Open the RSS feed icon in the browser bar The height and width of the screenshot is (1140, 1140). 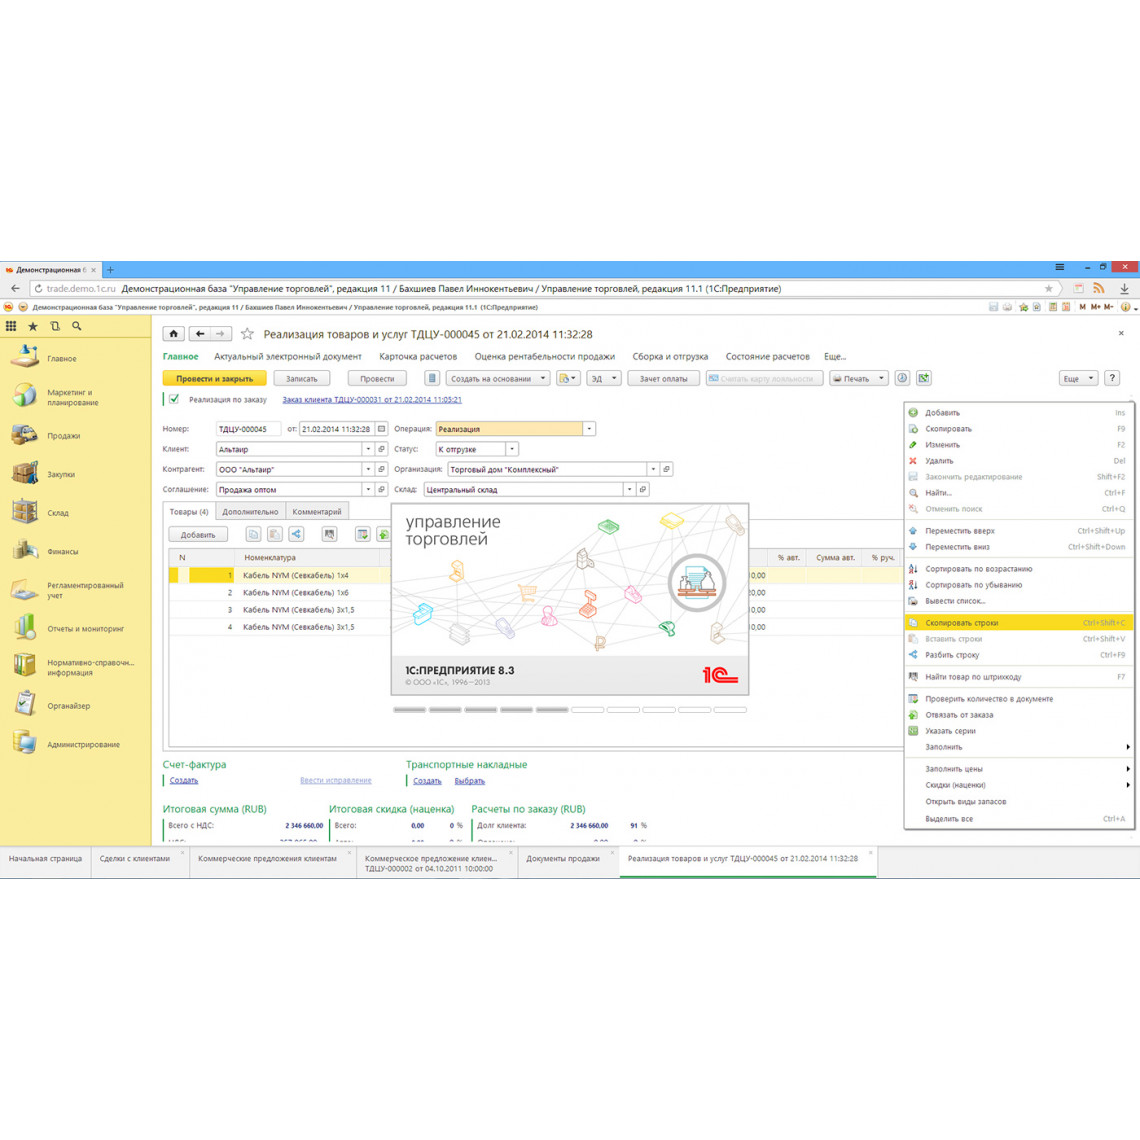[1099, 289]
